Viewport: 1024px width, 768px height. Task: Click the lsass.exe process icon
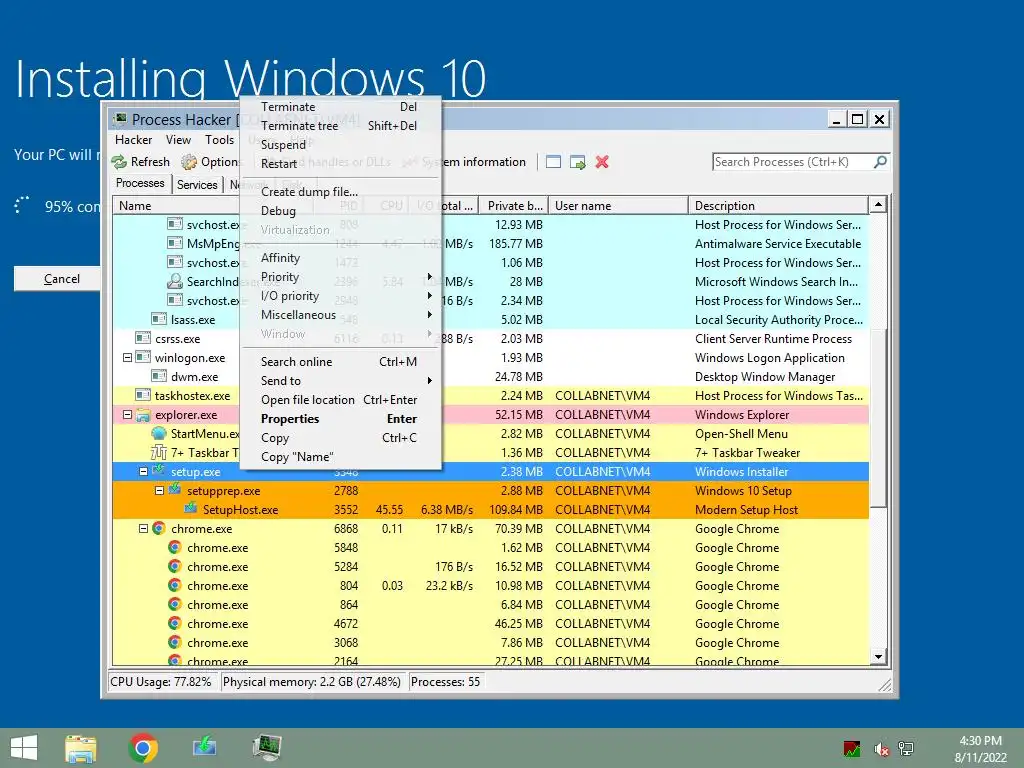[x=159, y=319]
